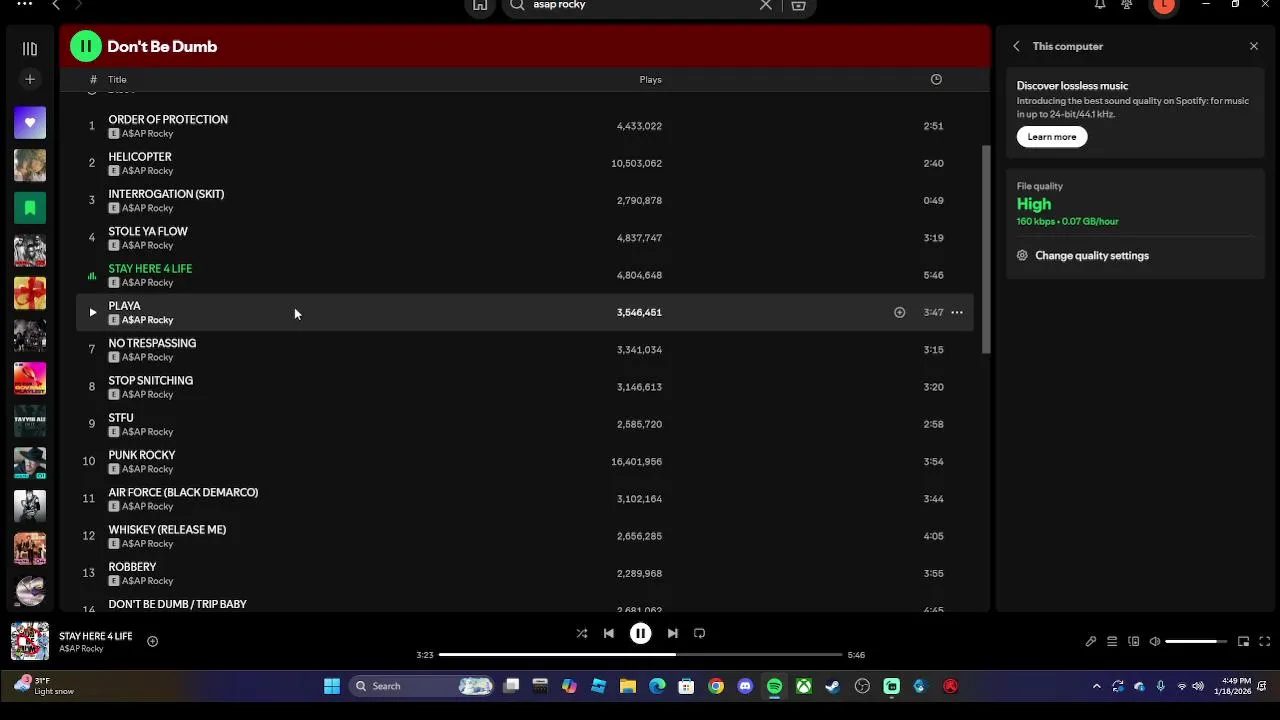Open Windows Start menu
Viewport: 1280px width, 720px height.
click(x=332, y=686)
